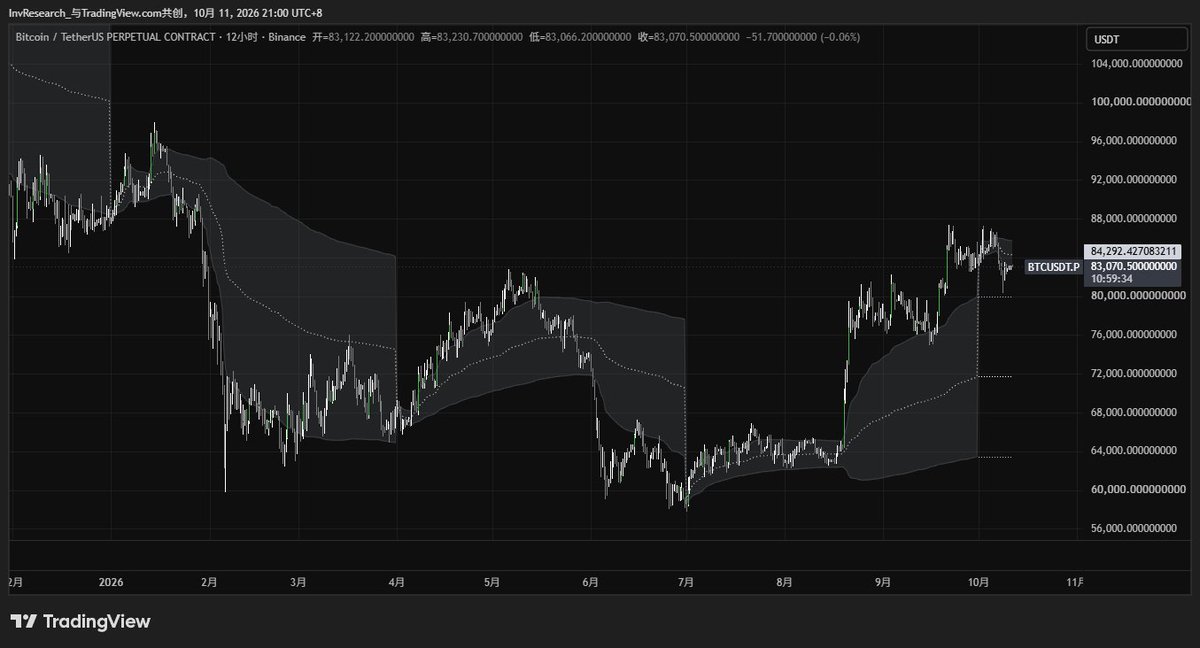
Task: Click the 10月 time axis label
Action: point(978,581)
